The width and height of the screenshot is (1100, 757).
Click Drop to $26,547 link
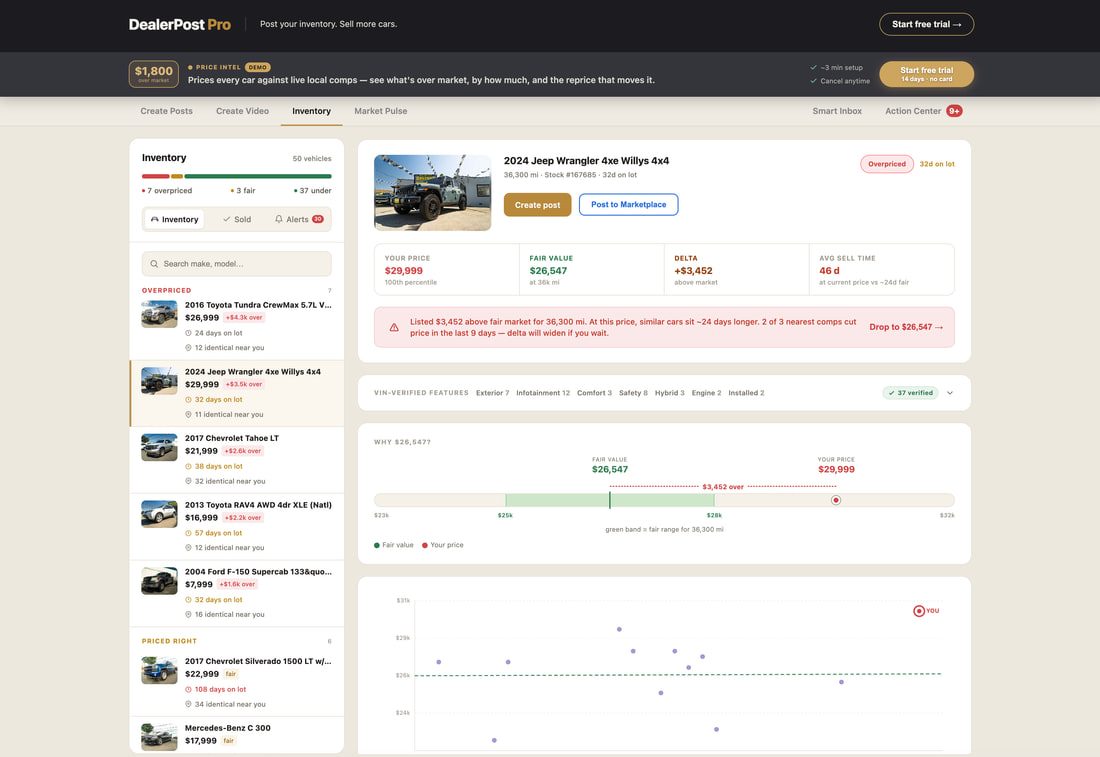(x=906, y=327)
